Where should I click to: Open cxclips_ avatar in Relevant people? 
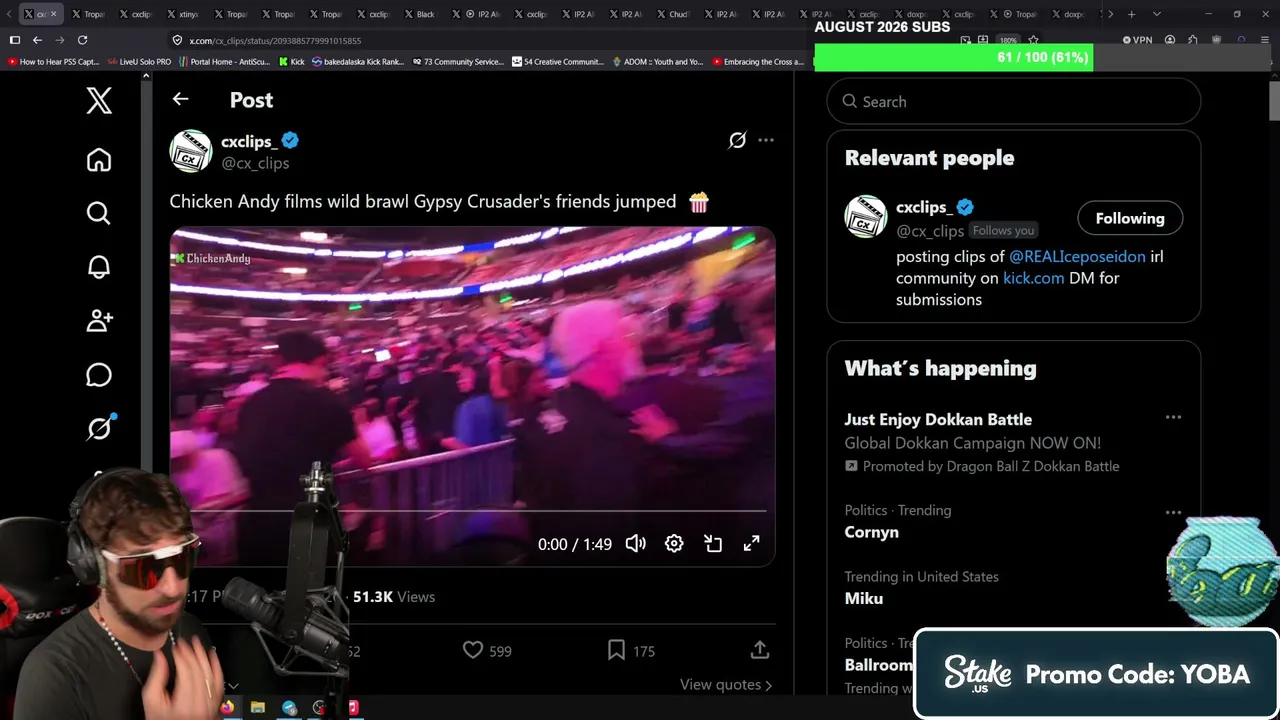[865, 217]
